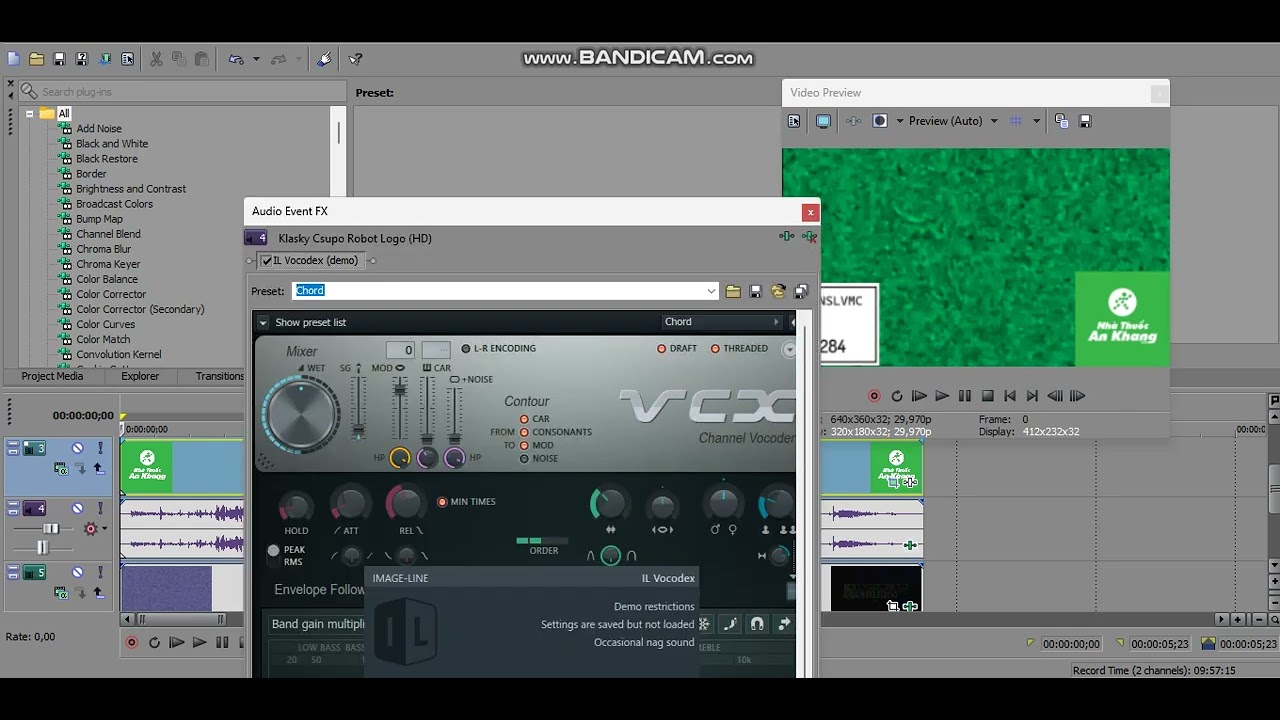Click the Klasky Csupo Robot Logo (HD) title
1280x720 pixels.
coord(355,238)
